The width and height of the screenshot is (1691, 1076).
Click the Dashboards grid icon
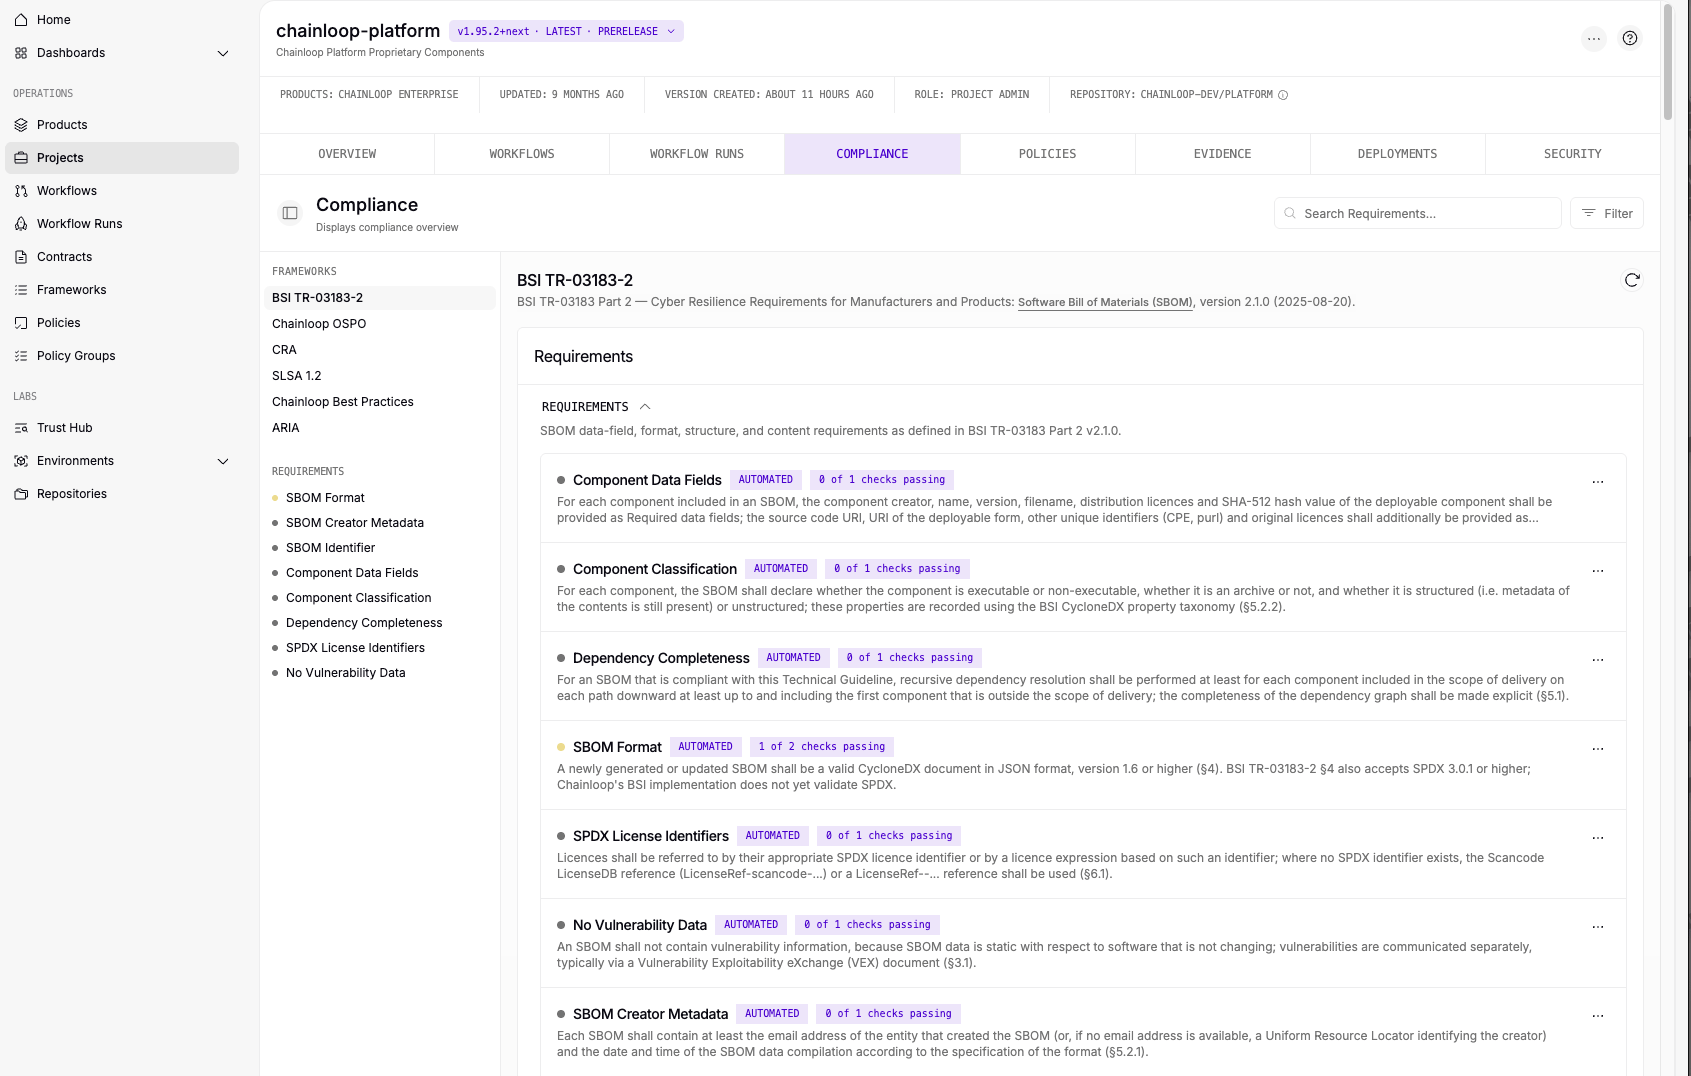click(x=21, y=53)
